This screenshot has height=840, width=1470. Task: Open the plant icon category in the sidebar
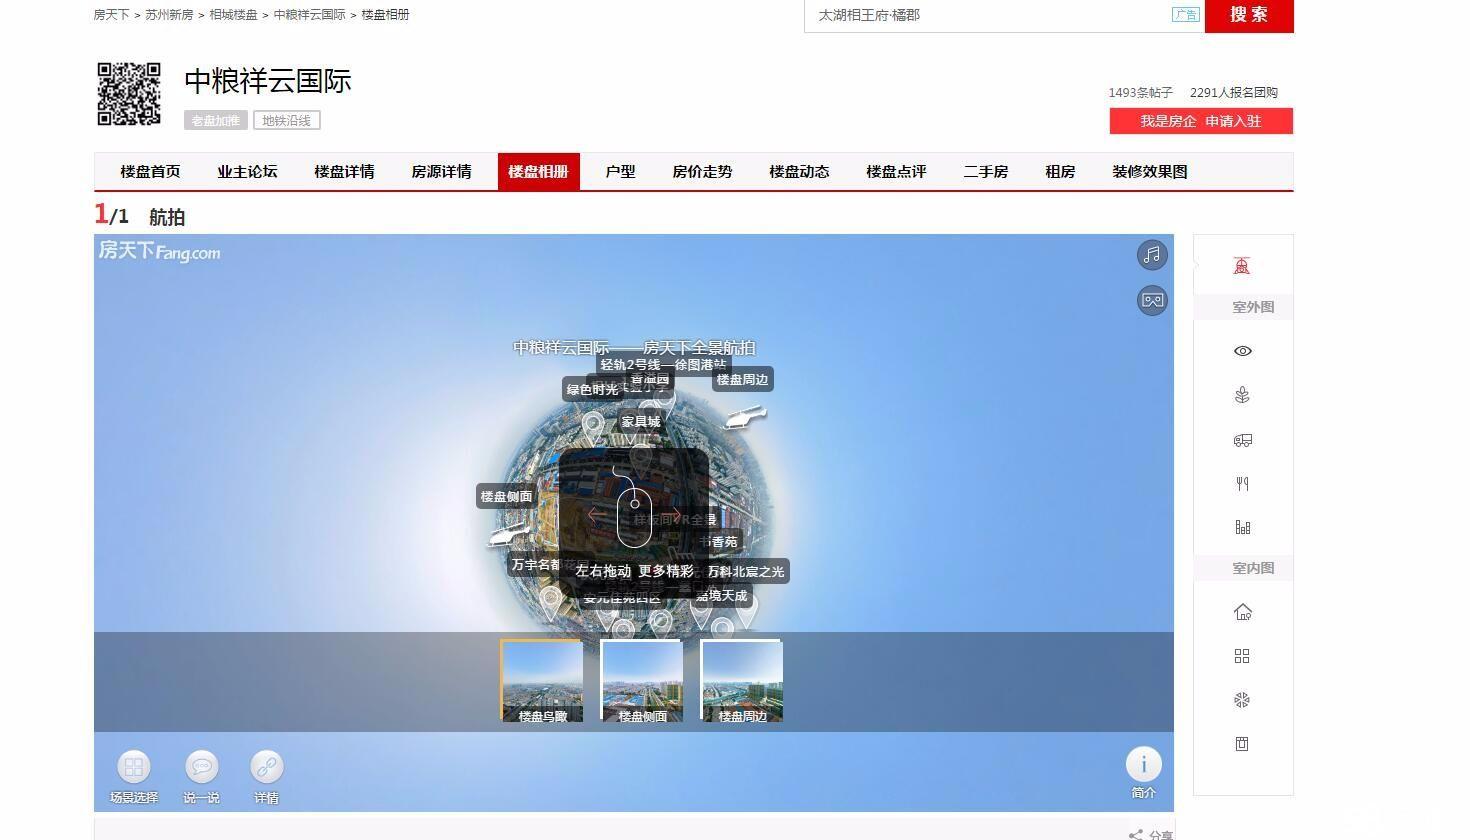point(1242,395)
